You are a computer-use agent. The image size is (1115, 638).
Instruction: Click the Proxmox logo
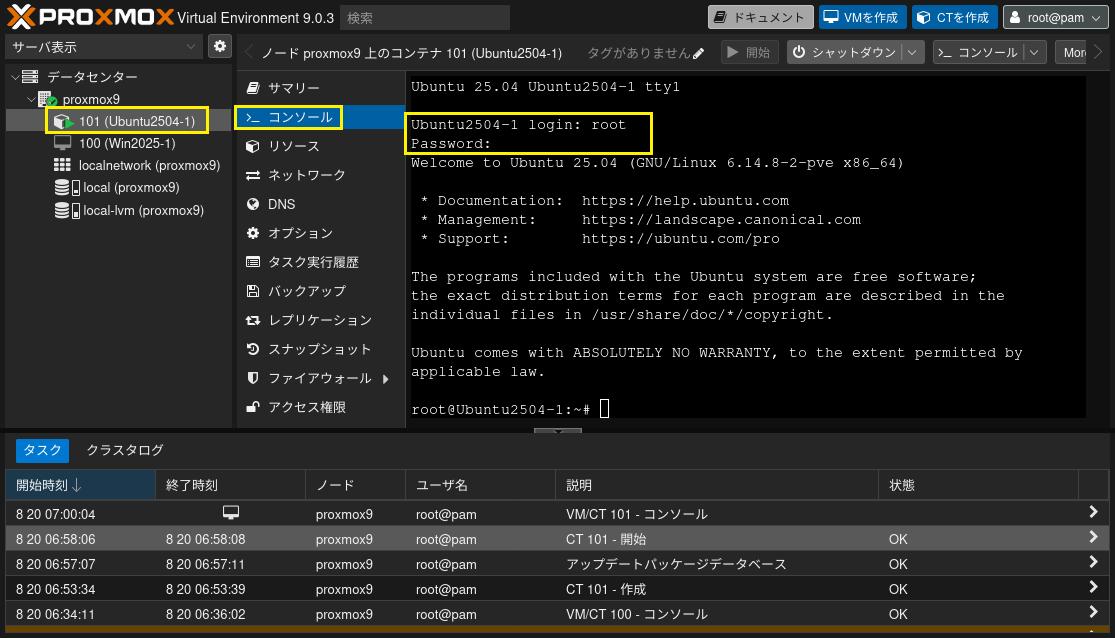(x=90, y=16)
